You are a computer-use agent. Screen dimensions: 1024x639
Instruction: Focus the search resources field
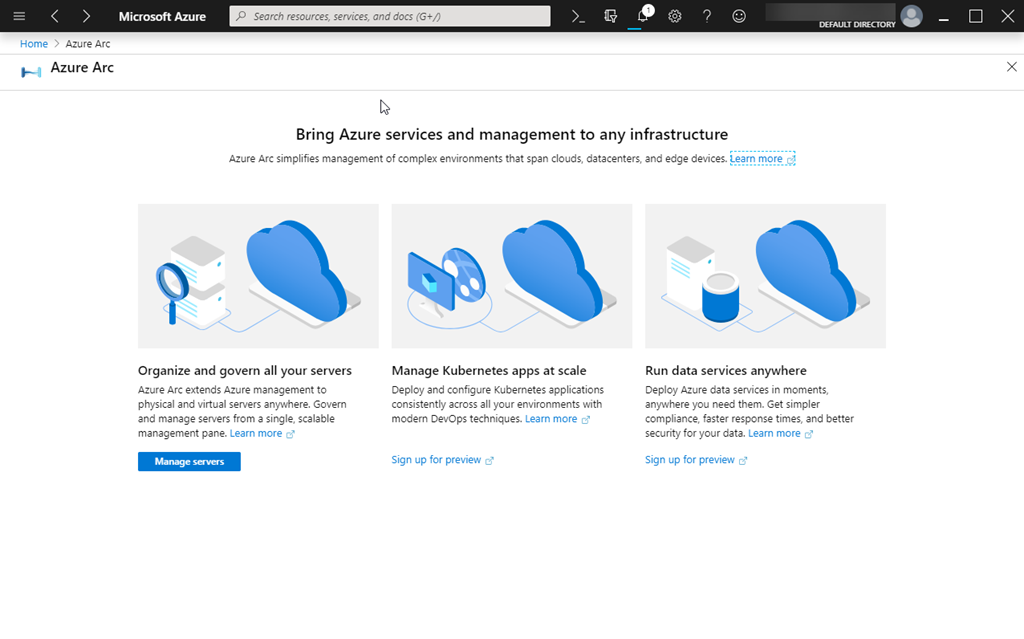[x=390, y=16]
